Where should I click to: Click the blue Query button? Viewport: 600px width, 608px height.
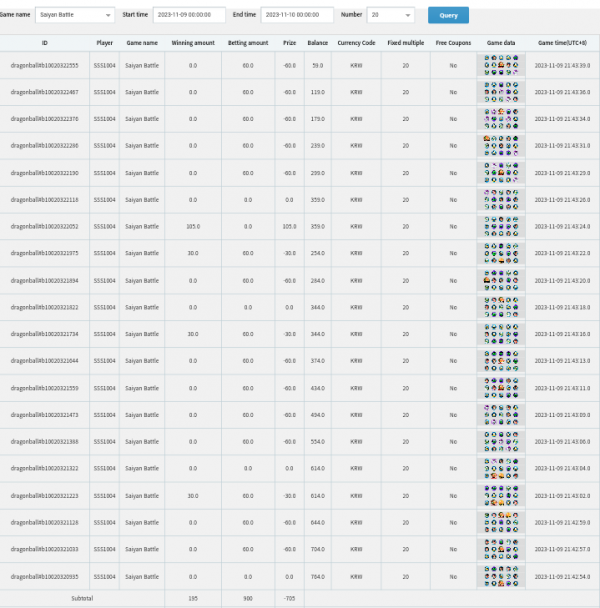[x=448, y=15]
